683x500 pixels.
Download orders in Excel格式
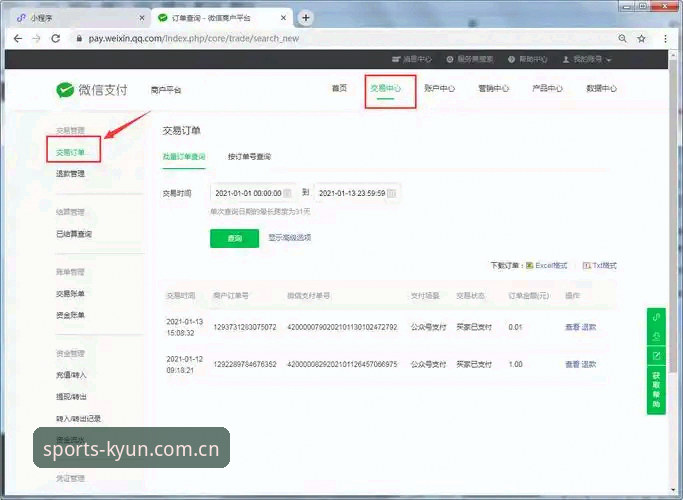[x=547, y=265]
